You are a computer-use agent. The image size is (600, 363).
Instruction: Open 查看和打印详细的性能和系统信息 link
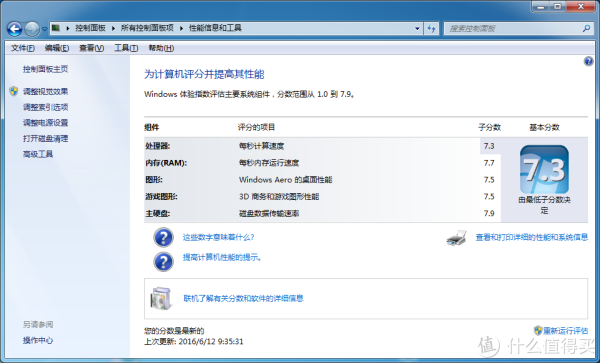click(x=532, y=238)
